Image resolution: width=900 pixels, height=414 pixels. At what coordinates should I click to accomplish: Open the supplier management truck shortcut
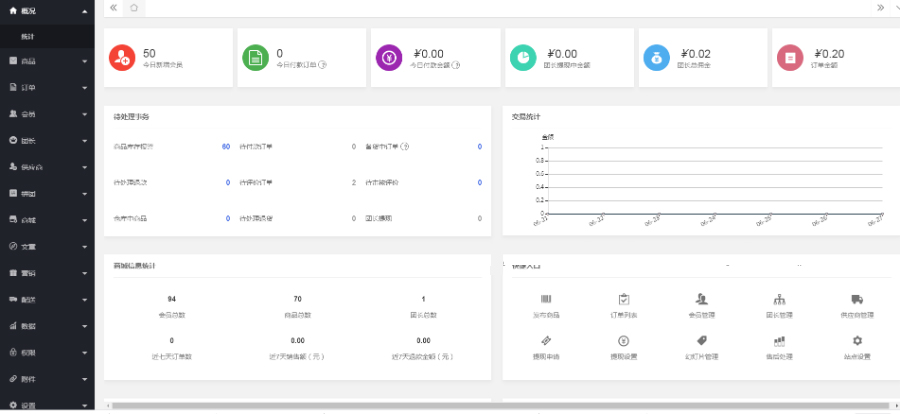(x=857, y=300)
